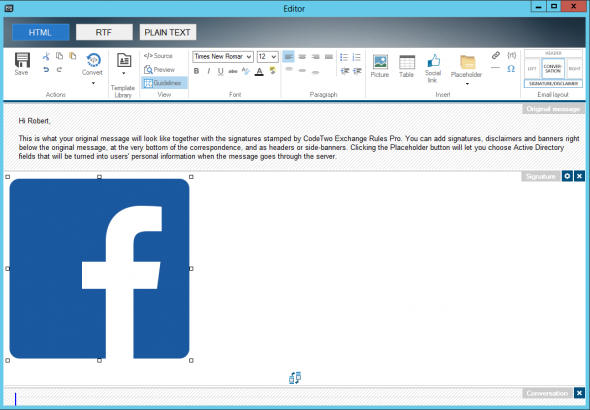Click the Save icon in Actions
Viewport: 590px width, 410px height.
22,64
